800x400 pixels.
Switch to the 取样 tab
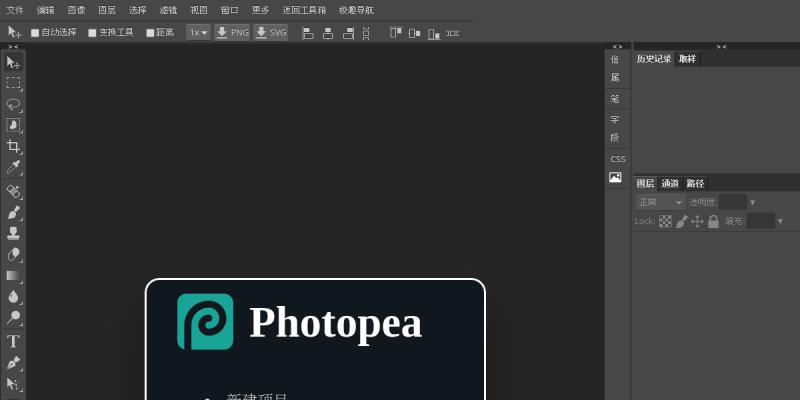click(687, 59)
